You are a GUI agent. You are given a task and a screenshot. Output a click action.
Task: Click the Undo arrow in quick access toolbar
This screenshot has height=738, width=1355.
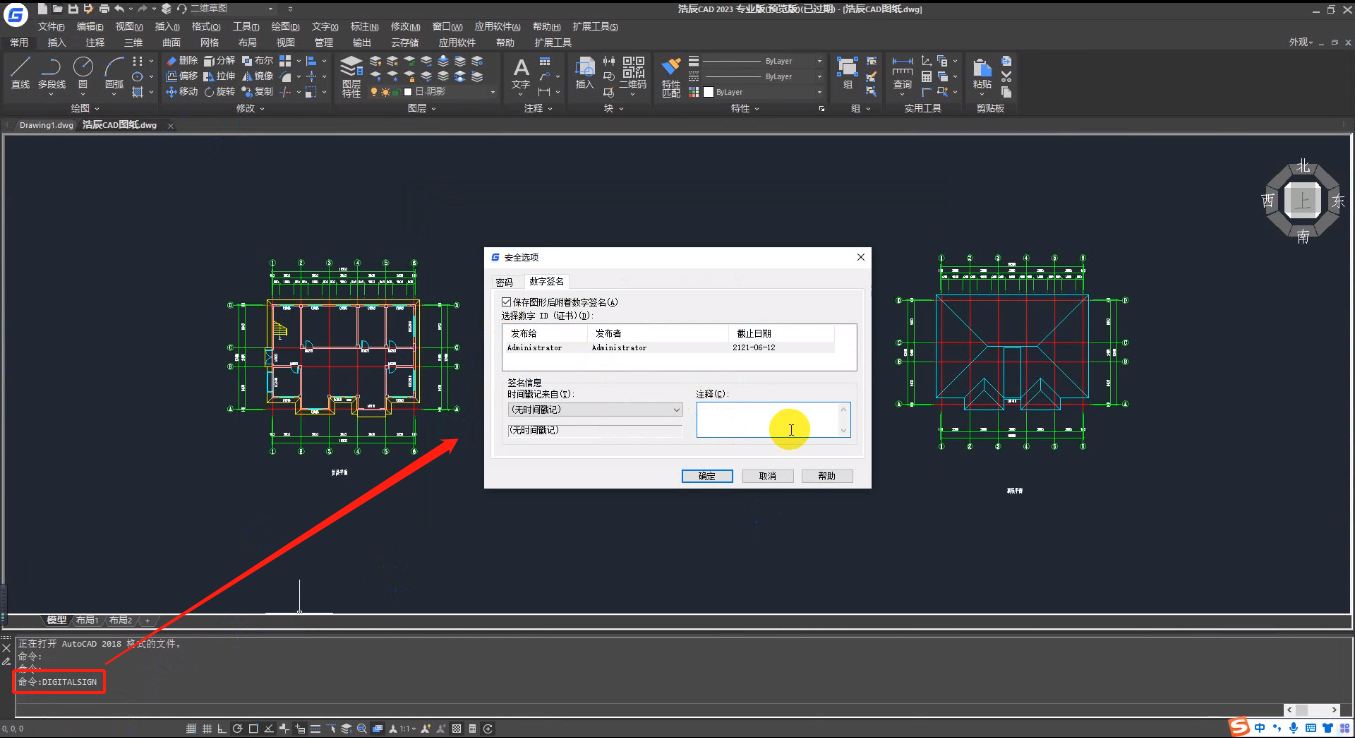[x=120, y=9]
